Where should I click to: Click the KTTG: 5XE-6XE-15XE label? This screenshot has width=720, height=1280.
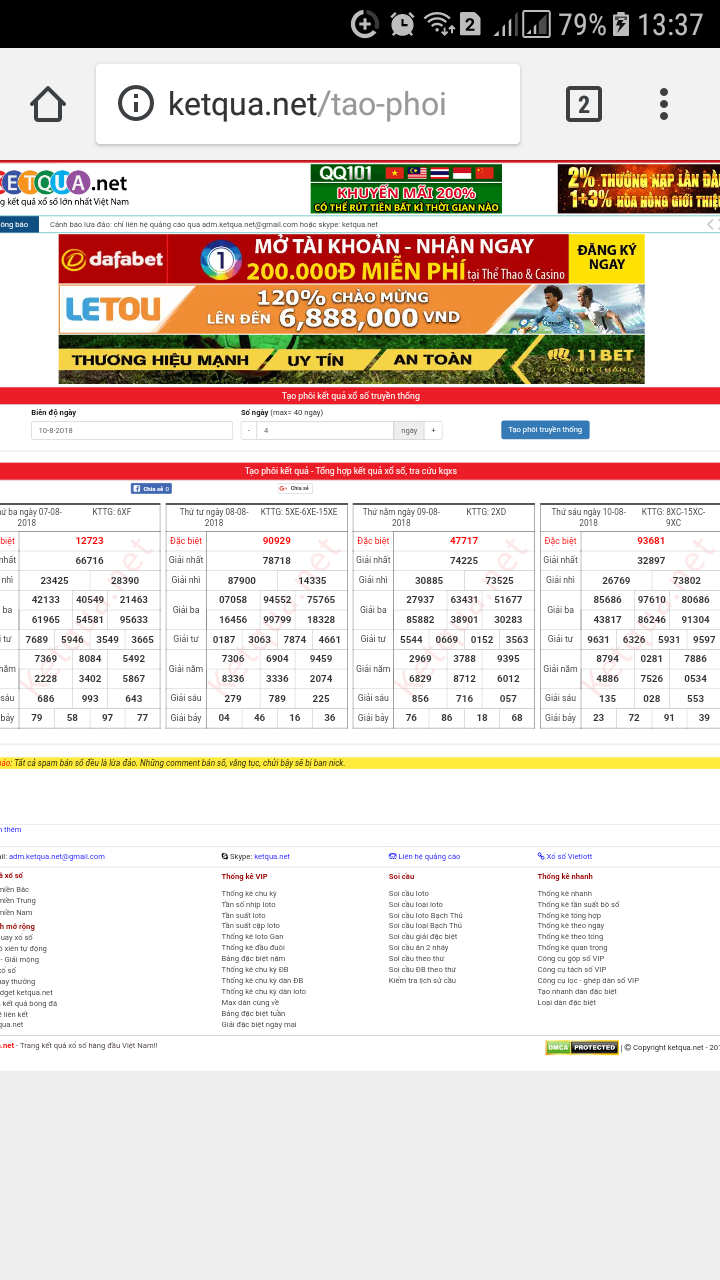point(299,512)
